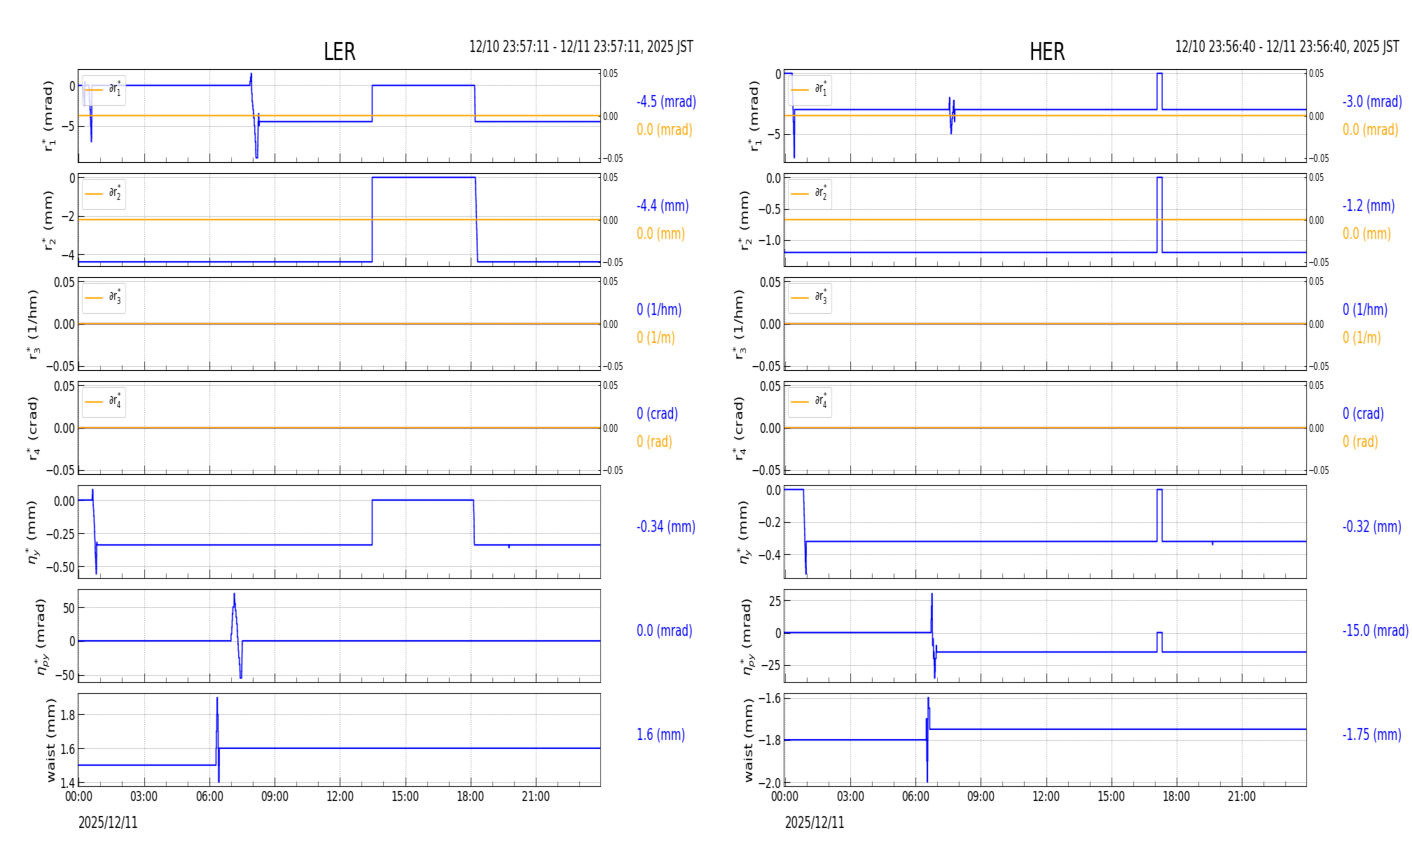Click the "18:00" x-axis tick under HER
This screenshot has height=864, width=1412.
(x=1176, y=797)
